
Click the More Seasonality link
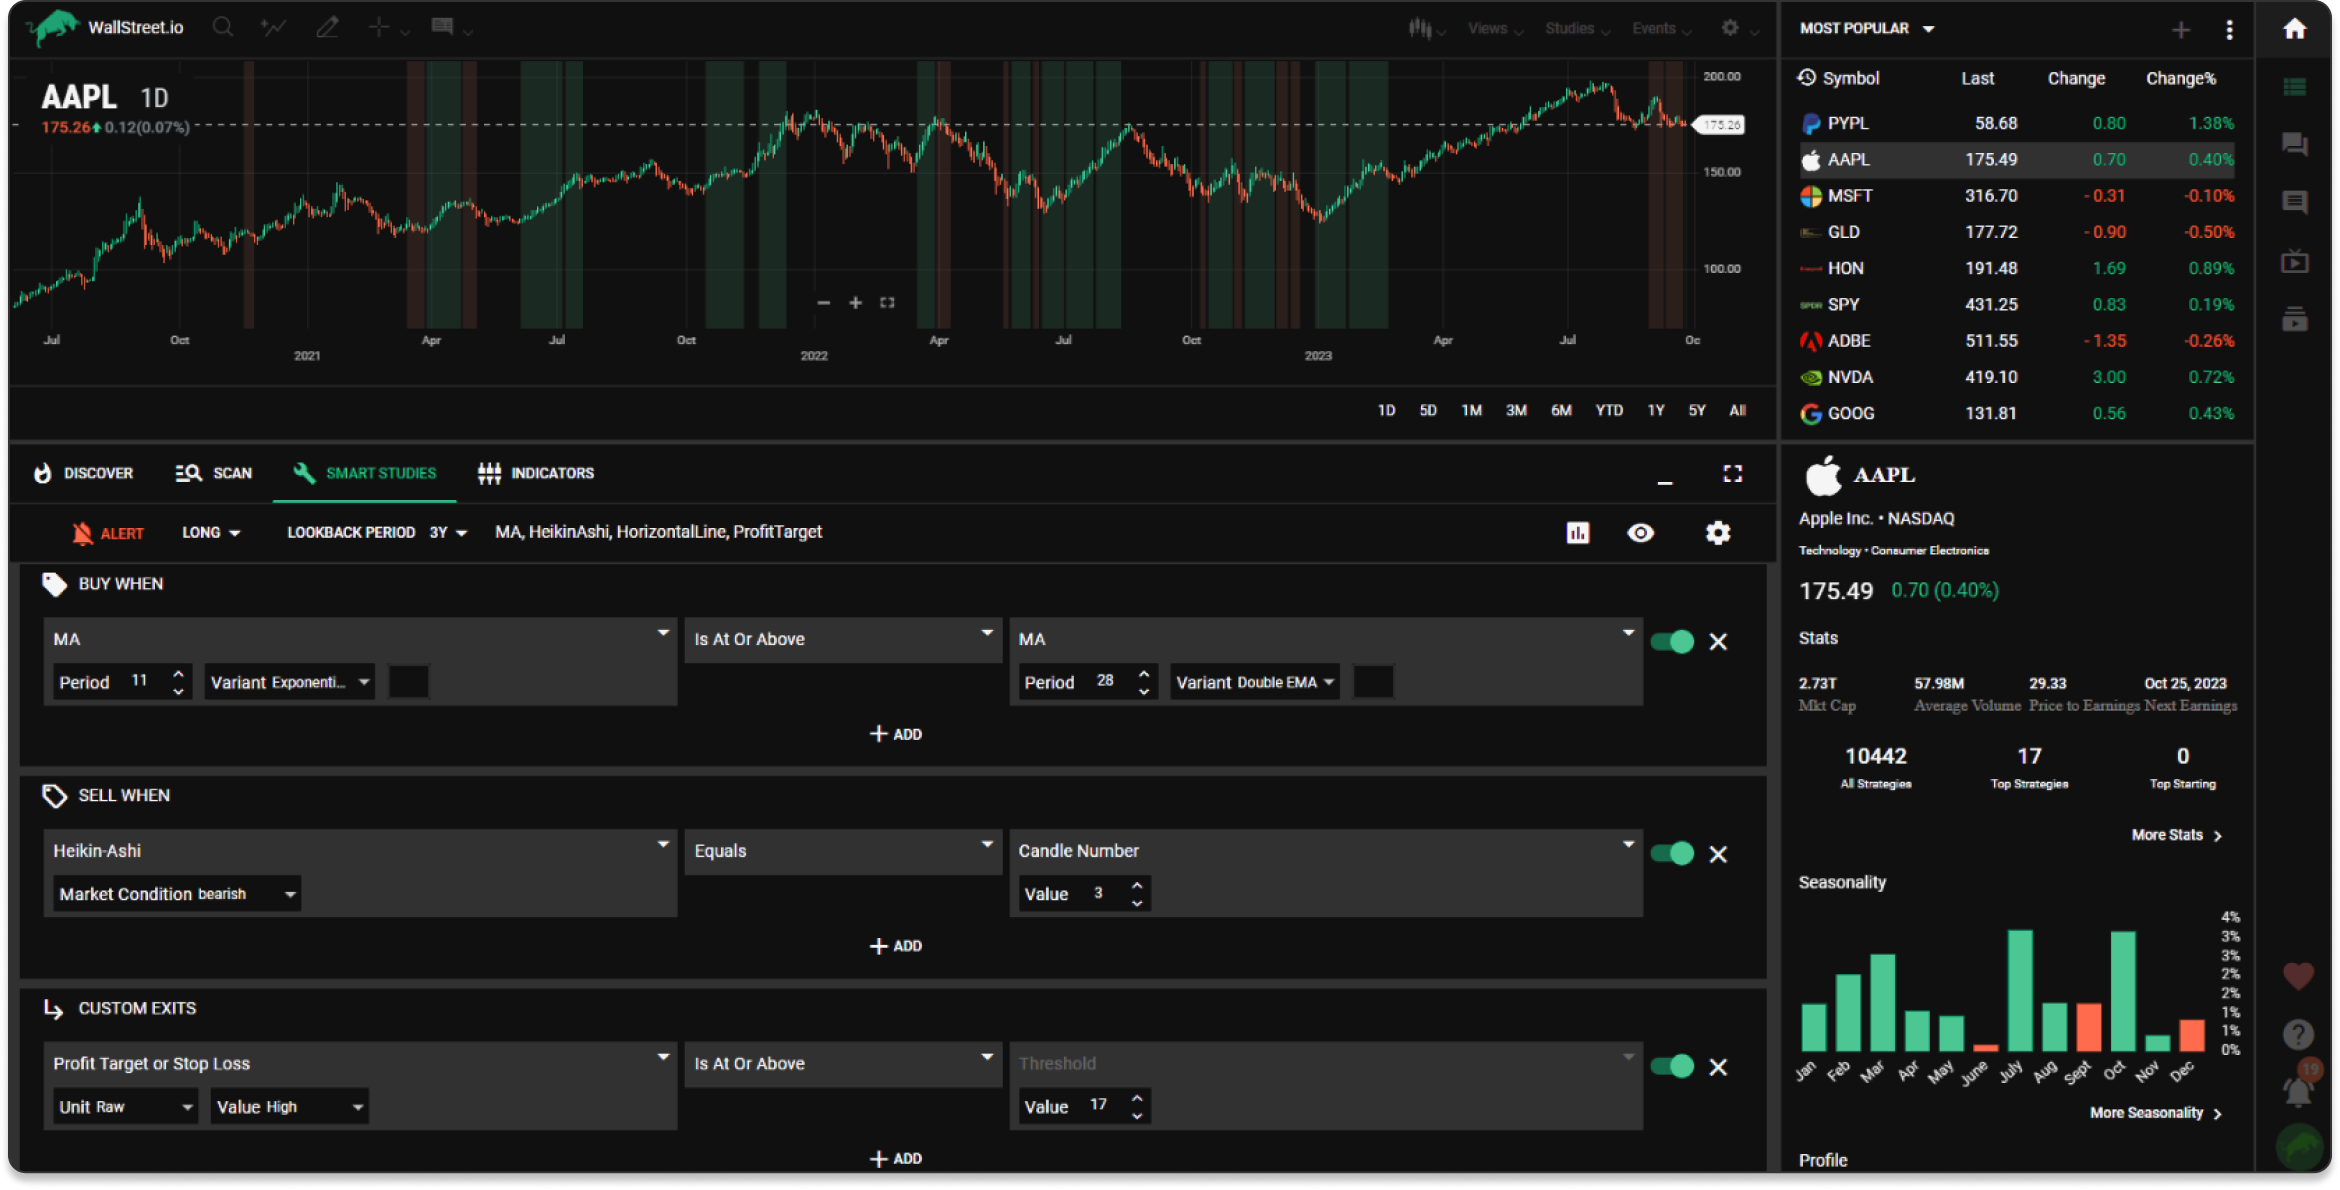point(2156,1113)
